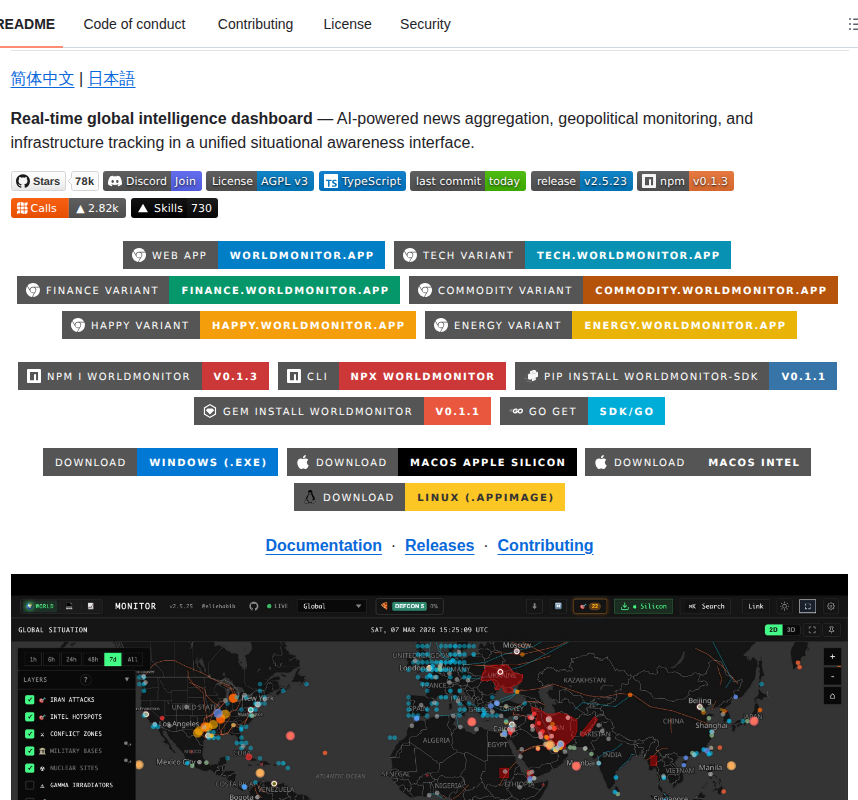This screenshot has height=800, width=858.
Task: Toggle the sun theme icon in dashboard
Action: [x=784, y=606]
